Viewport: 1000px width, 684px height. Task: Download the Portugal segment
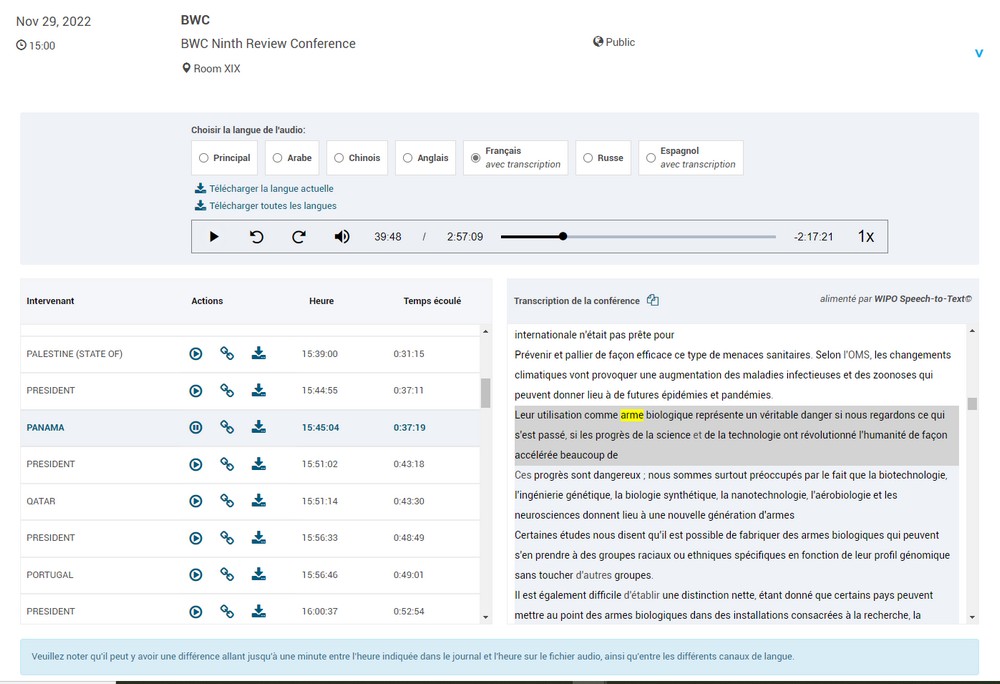pos(258,575)
